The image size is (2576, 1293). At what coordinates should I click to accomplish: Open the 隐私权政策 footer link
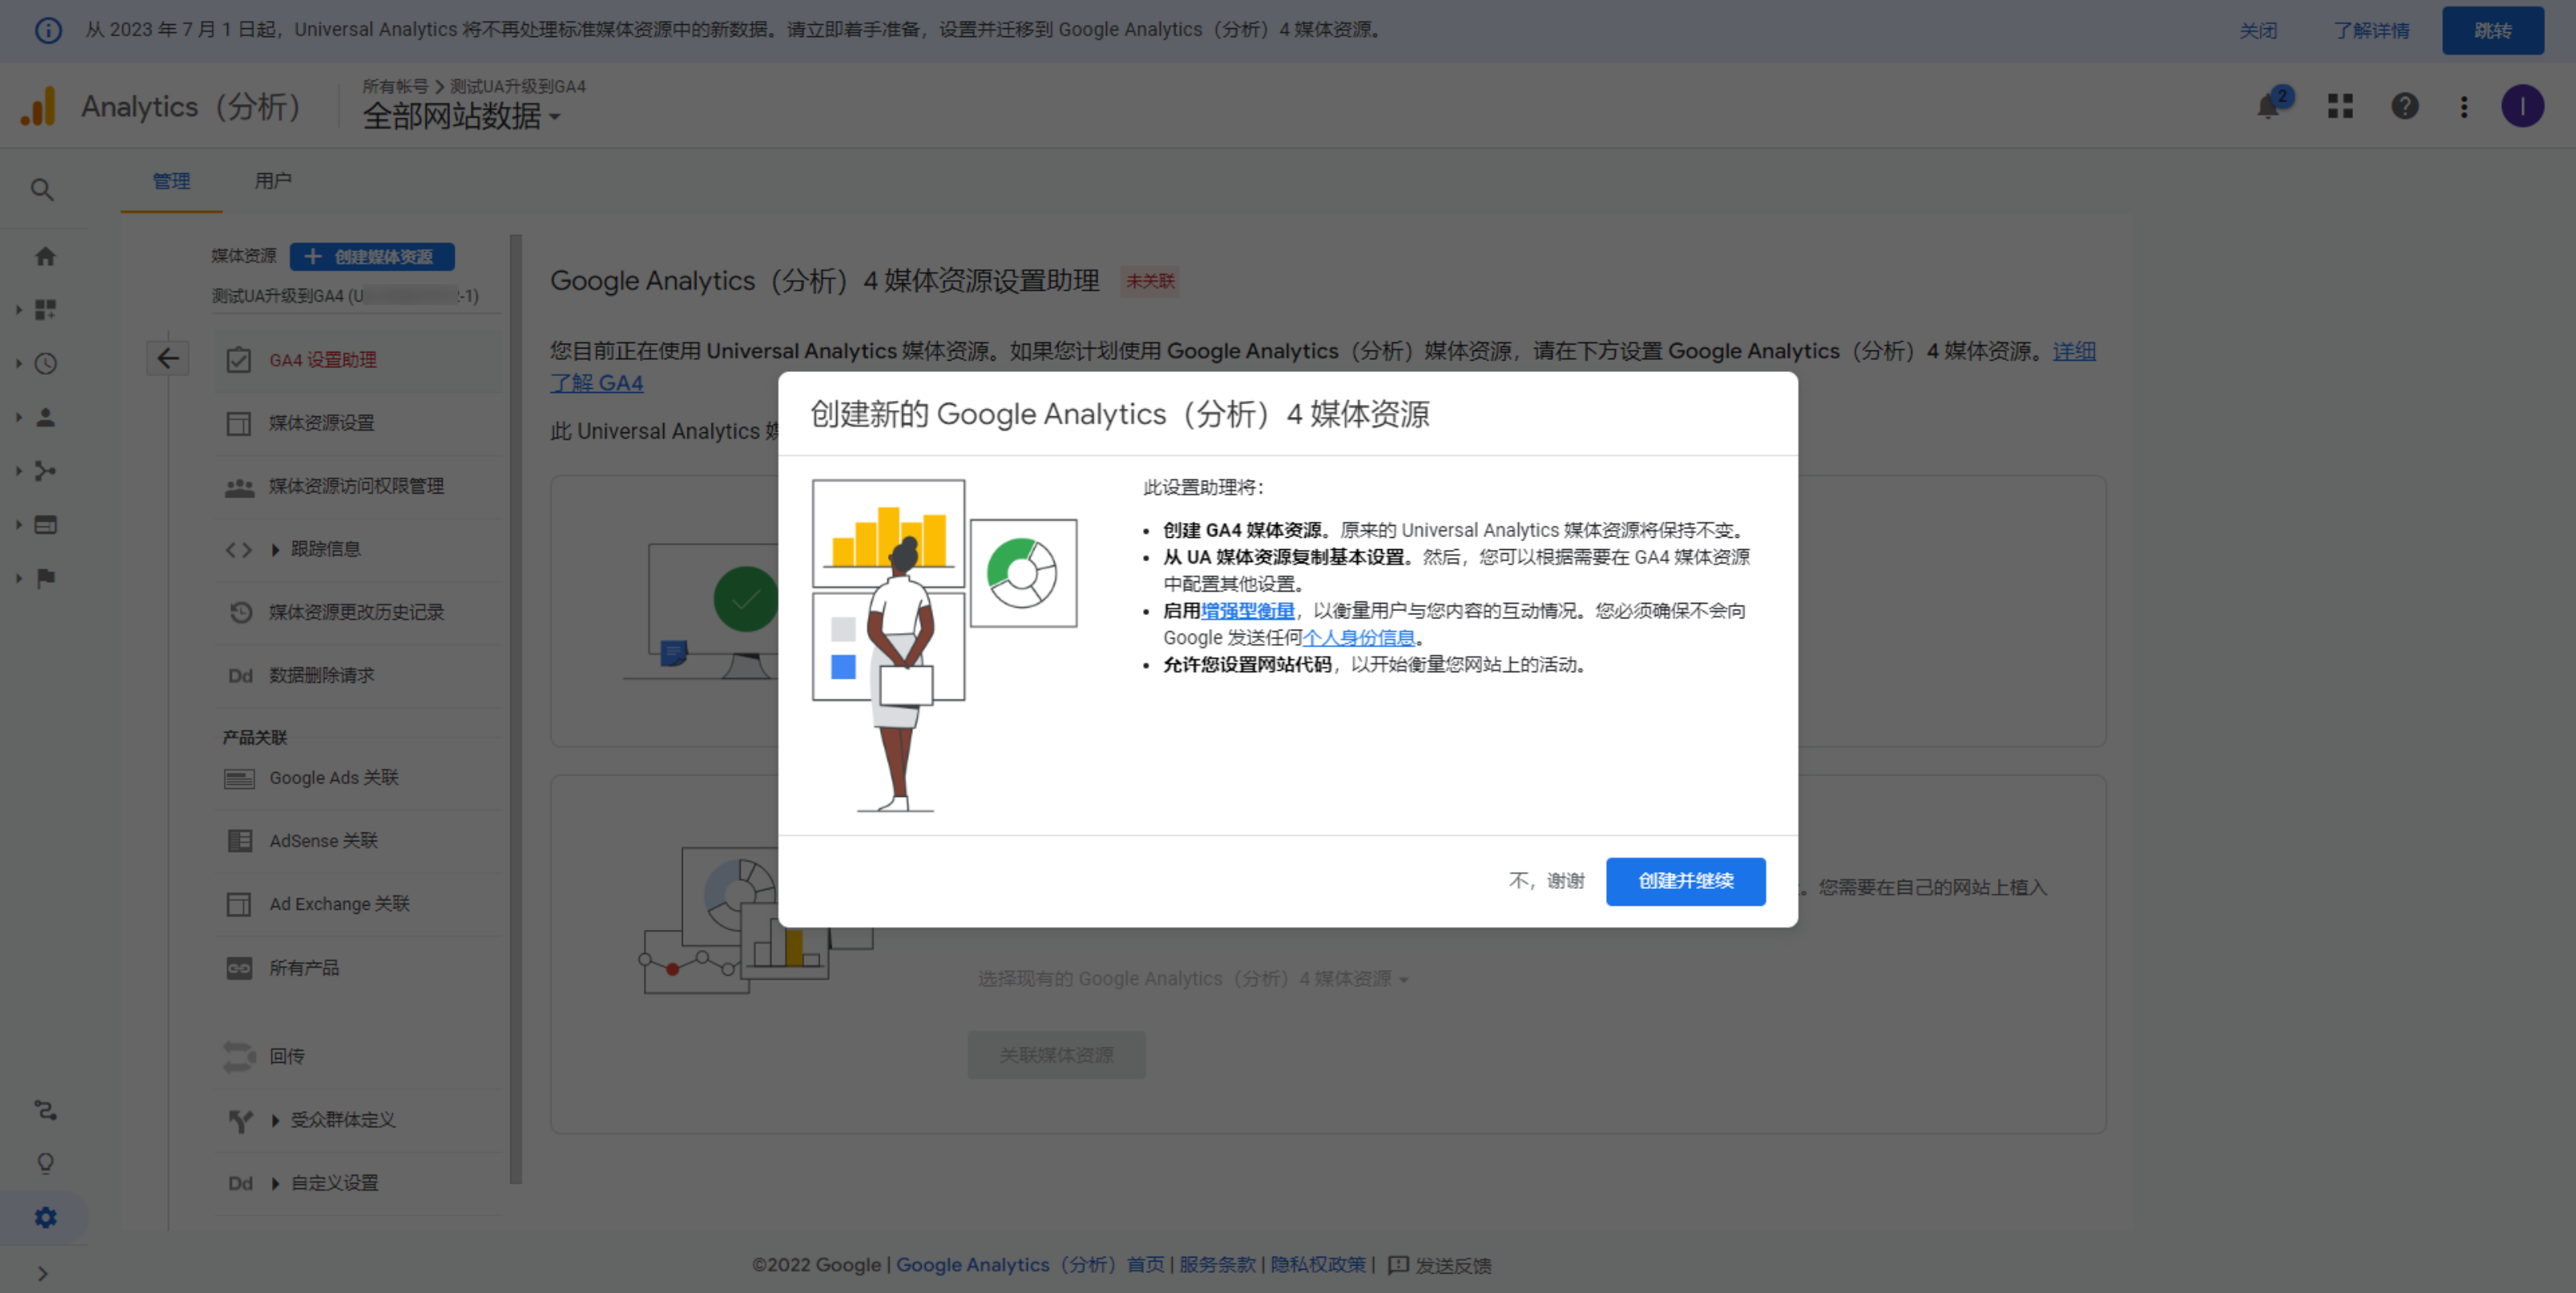pos(1318,1265)
